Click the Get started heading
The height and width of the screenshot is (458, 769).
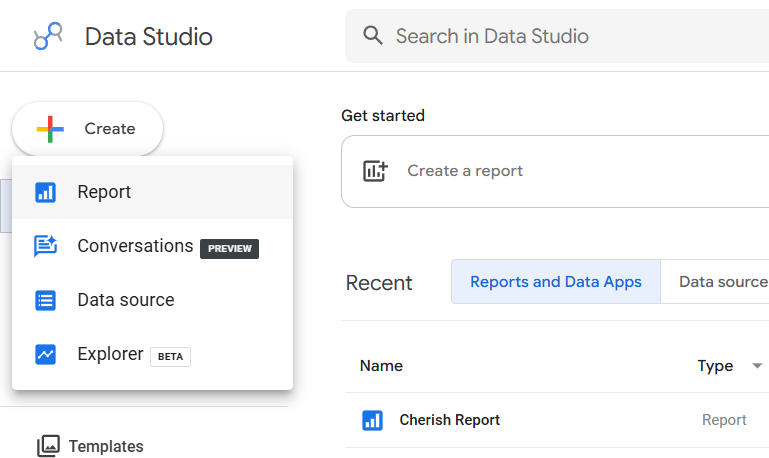(x=383, y=116)
